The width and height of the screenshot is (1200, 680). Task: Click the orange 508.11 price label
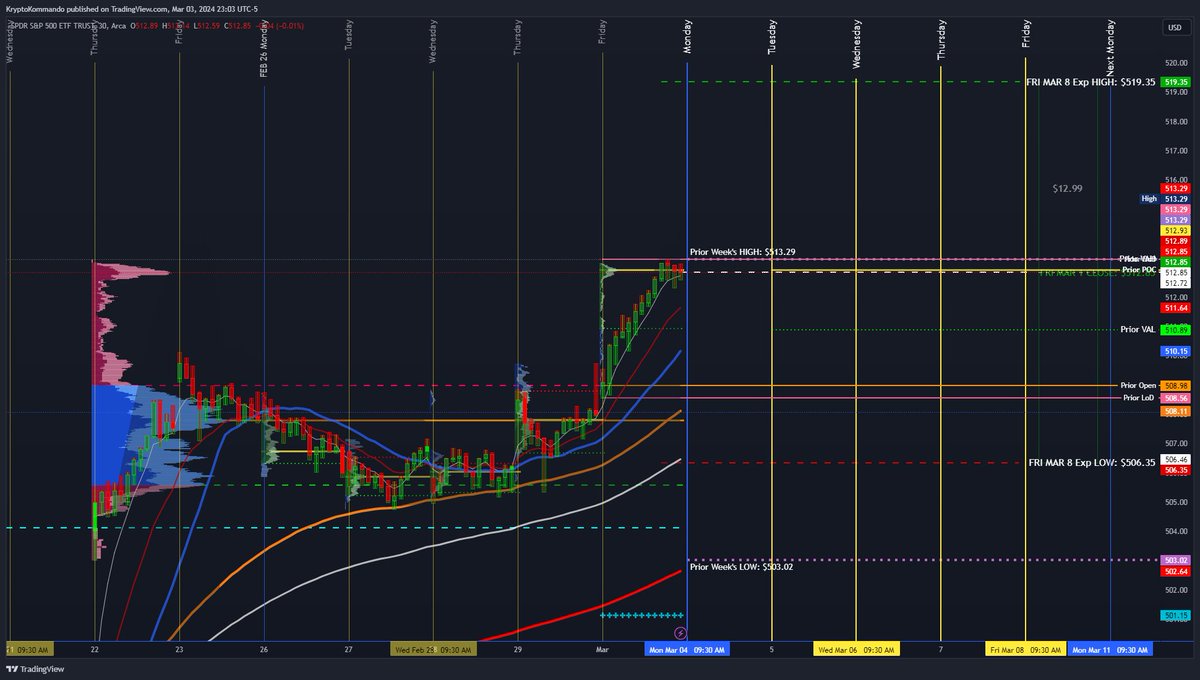pyautogui.click(x=1175, y=410)
